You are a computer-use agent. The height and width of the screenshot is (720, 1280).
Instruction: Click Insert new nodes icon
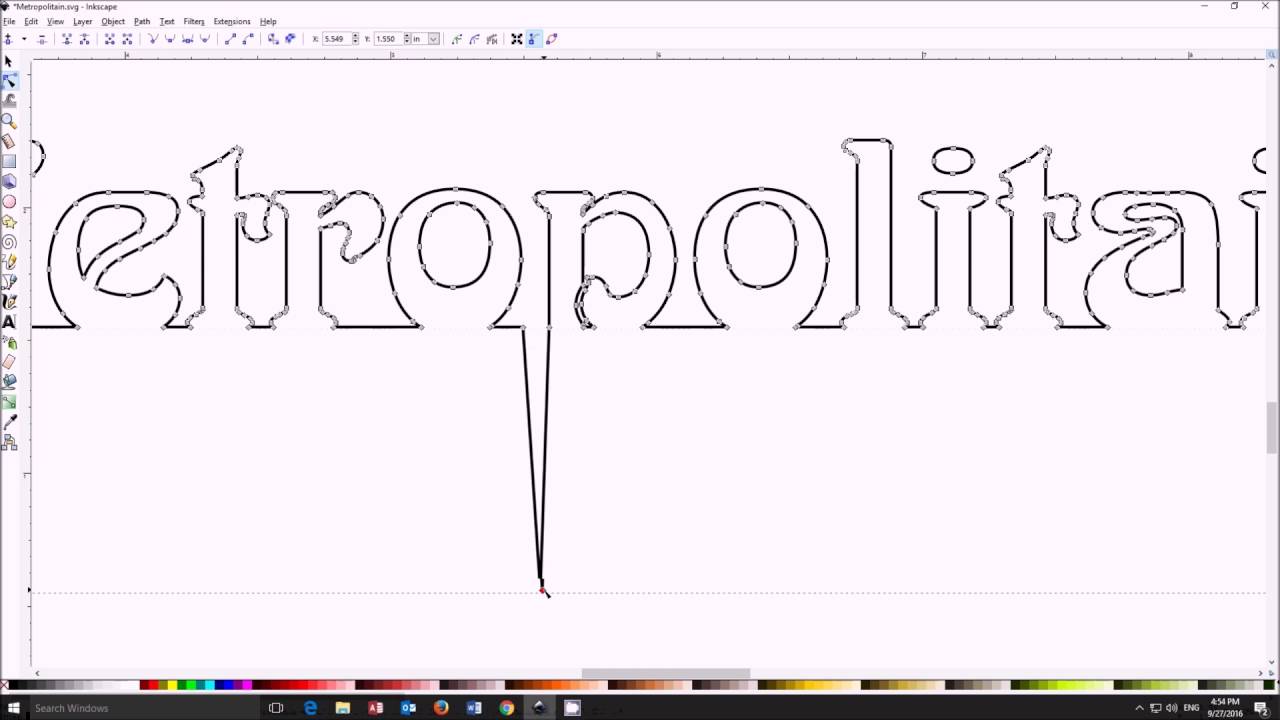click(x=8, y=39)
